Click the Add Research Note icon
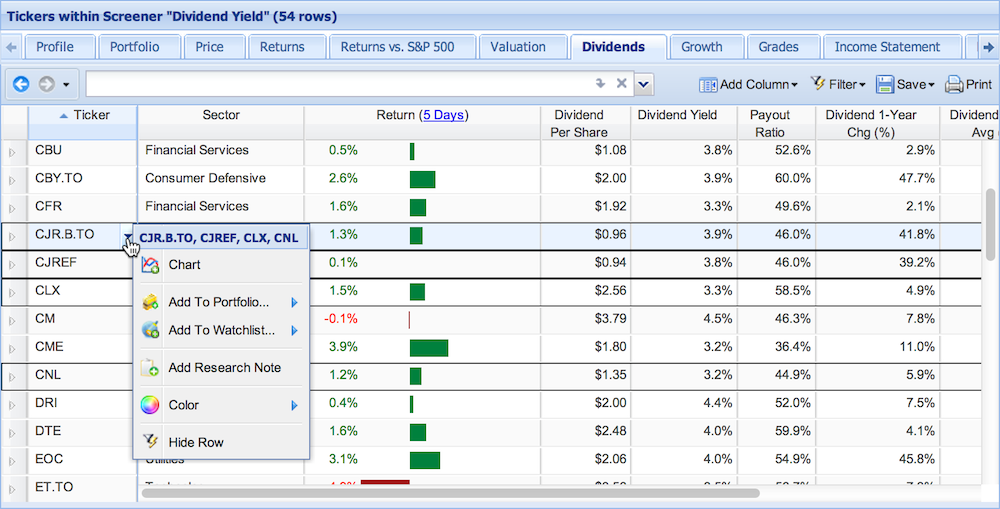Screen dimensions: 1000x509 (x=150, y=368)
